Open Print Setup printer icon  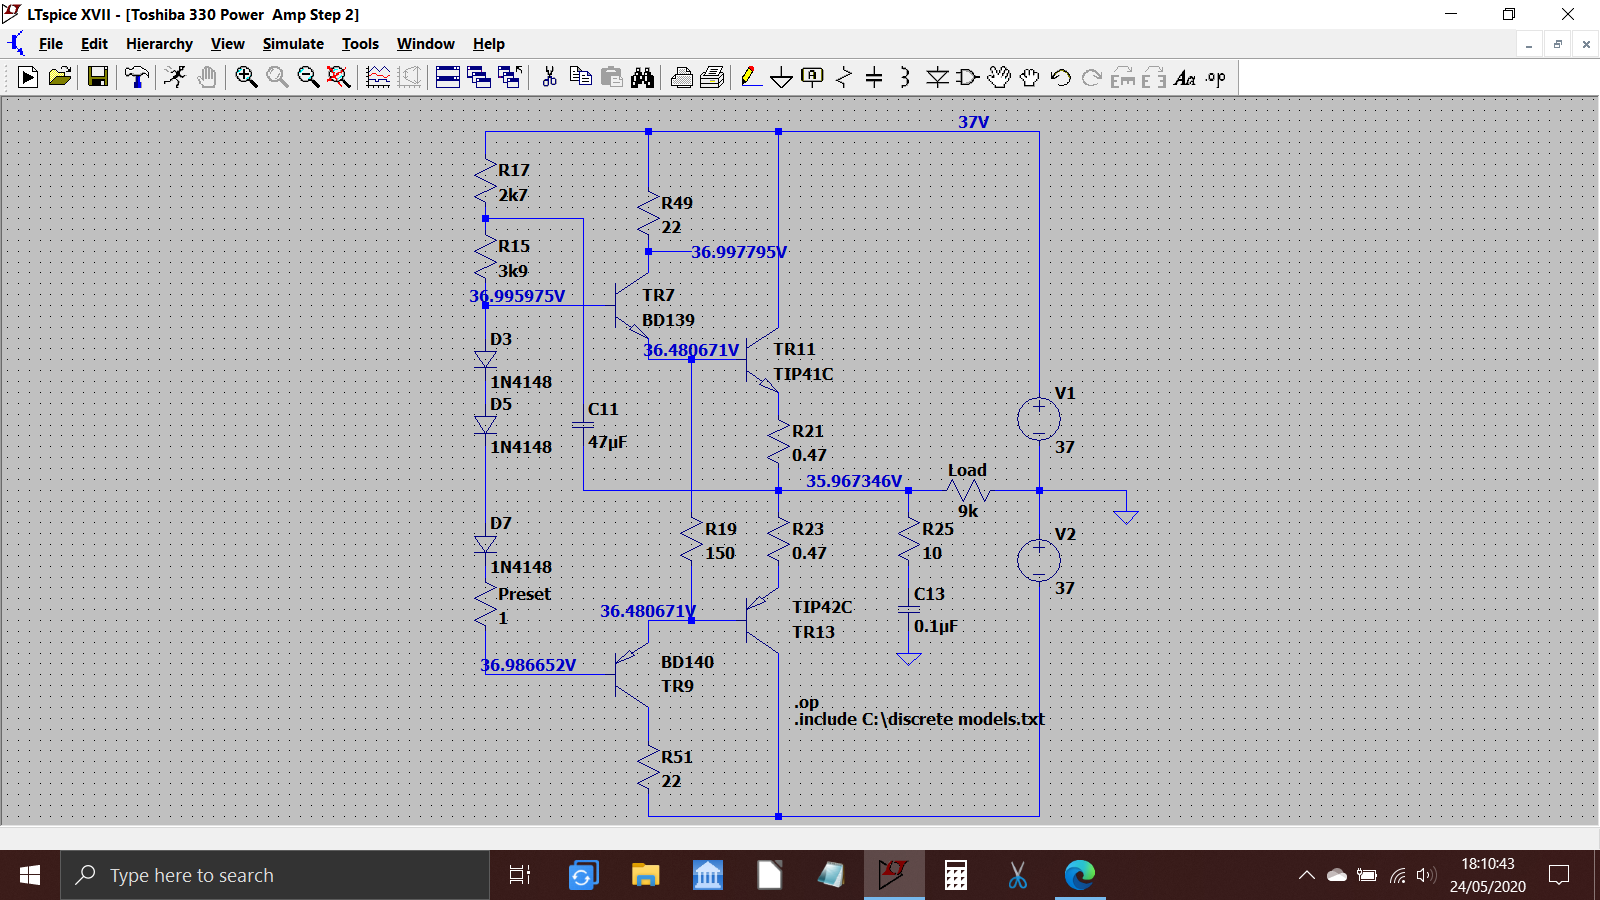point(682,77)
